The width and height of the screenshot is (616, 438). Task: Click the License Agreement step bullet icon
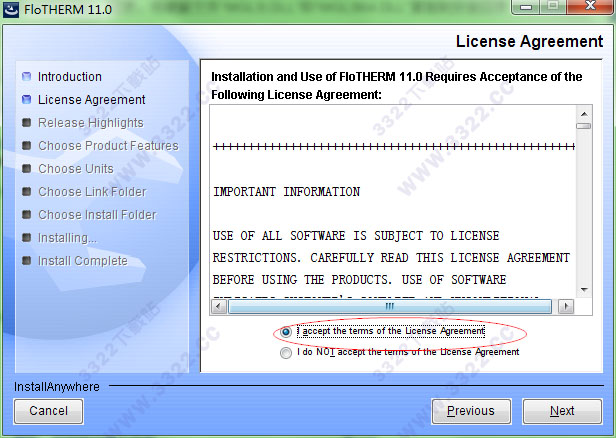(x=26, y=99)
